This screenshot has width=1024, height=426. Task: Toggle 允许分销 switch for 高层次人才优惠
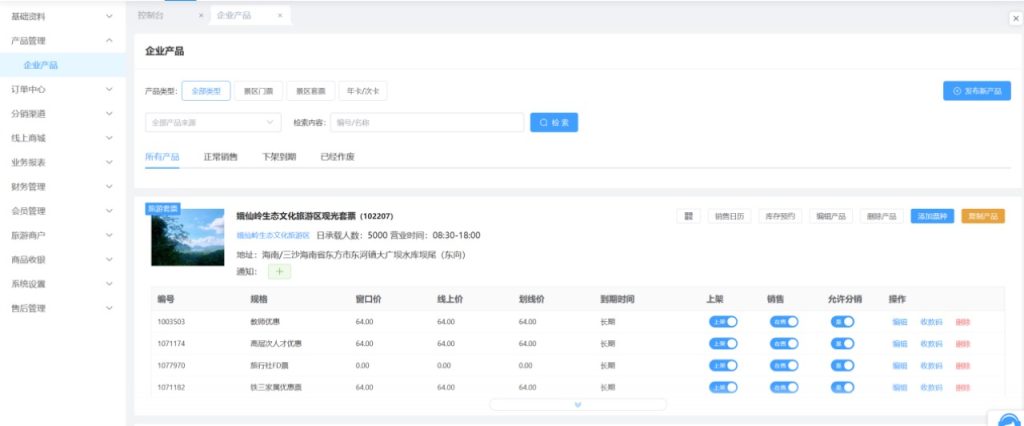click(x=842, y=344)
